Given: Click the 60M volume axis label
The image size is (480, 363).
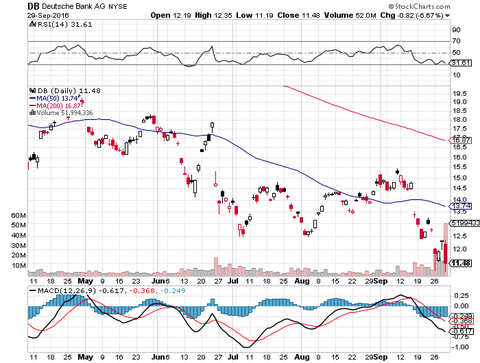Looking at the screenshot, I should point(19,216).
